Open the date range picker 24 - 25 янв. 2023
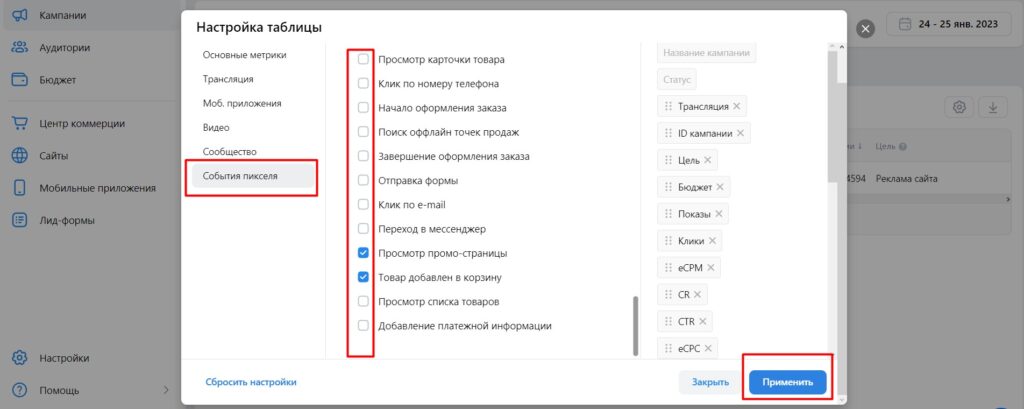The image size is (1024, 409). pos(950,25)
